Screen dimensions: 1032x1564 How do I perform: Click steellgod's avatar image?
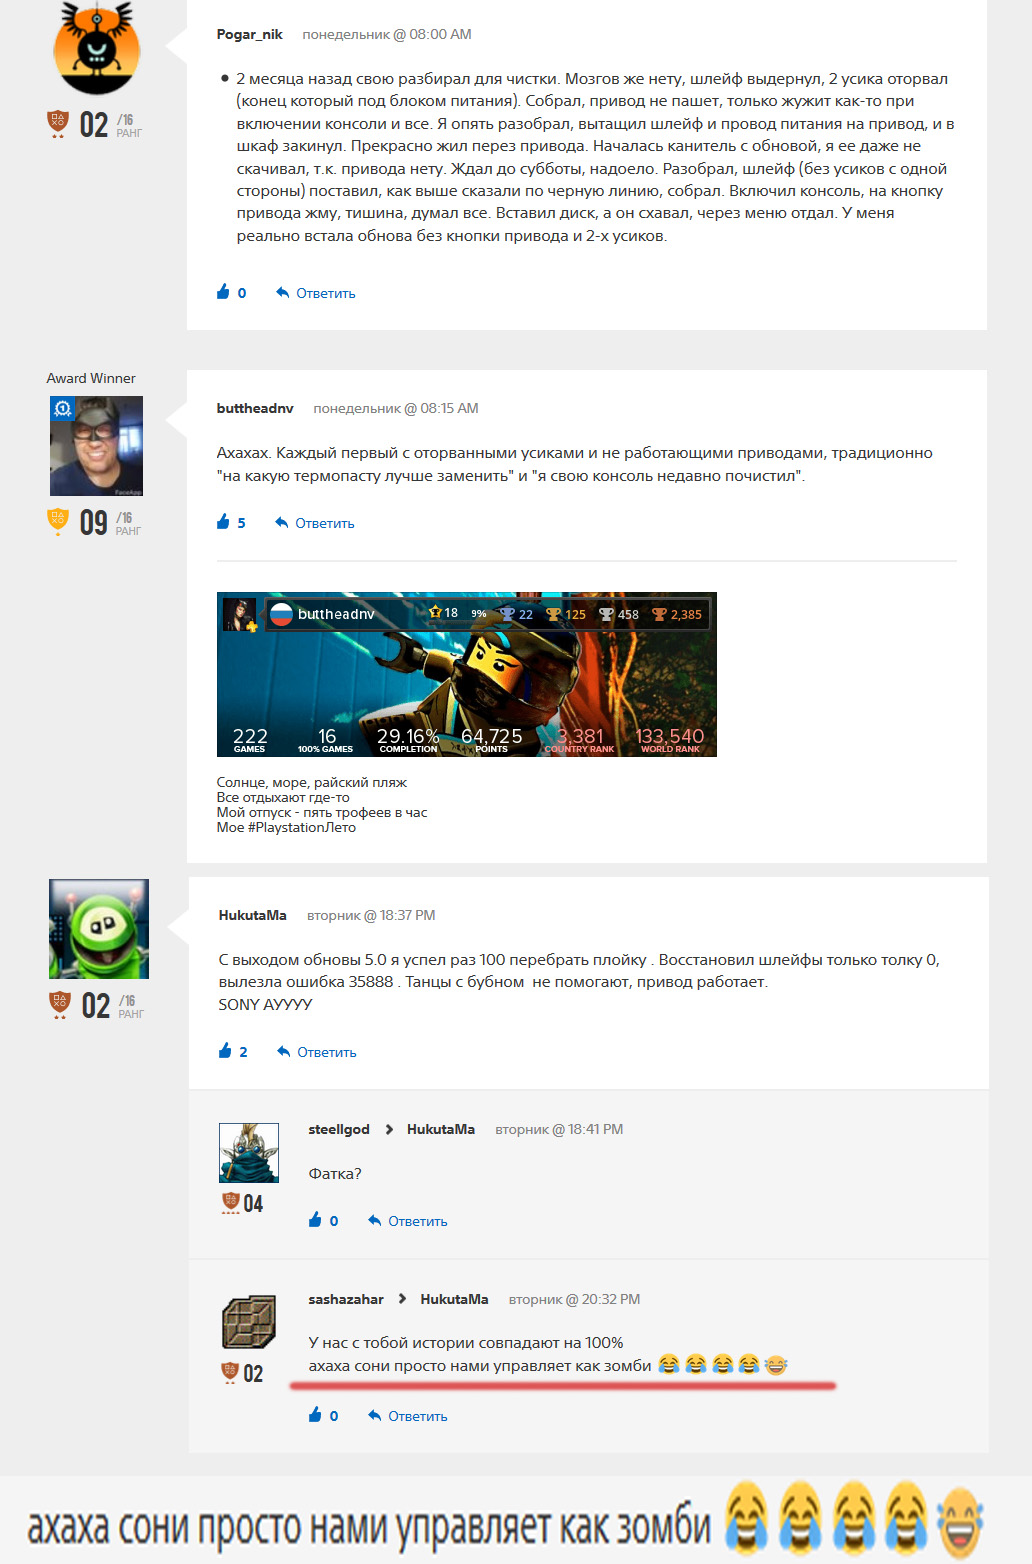(x=248, y=1152)
